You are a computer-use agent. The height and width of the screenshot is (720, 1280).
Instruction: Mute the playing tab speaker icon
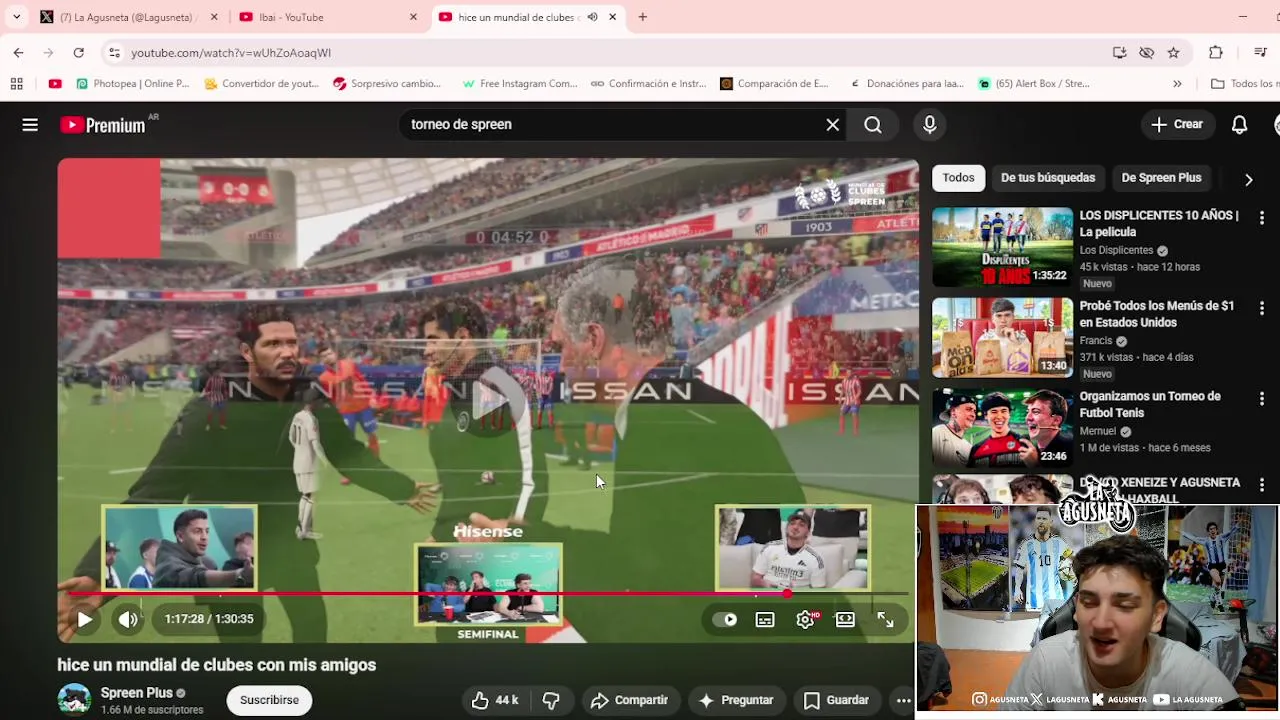coord(592,17)
